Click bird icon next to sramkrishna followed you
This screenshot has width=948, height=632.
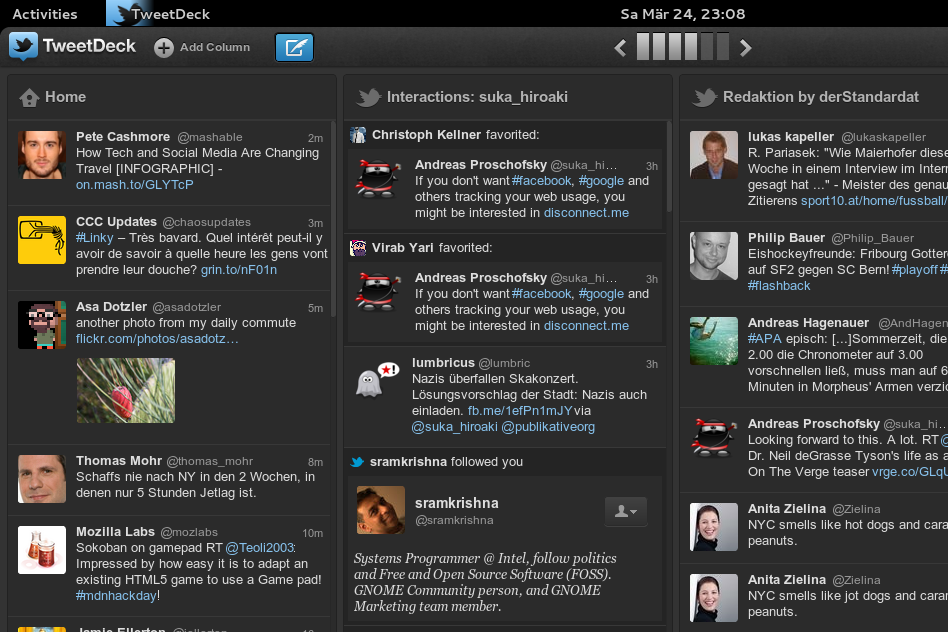click(x=357, y=462)
